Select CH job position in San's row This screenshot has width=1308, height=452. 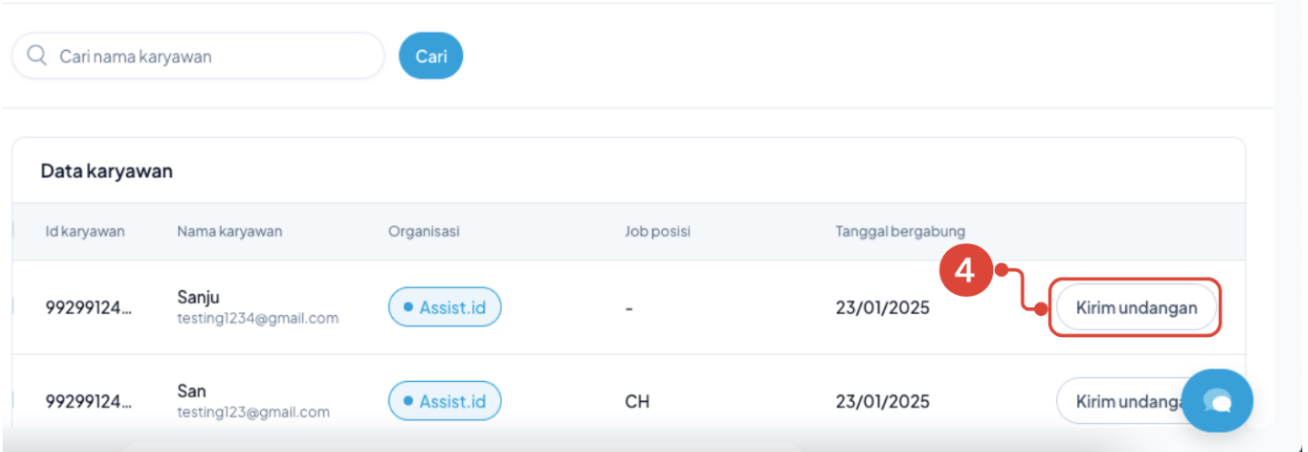(636, 401)
